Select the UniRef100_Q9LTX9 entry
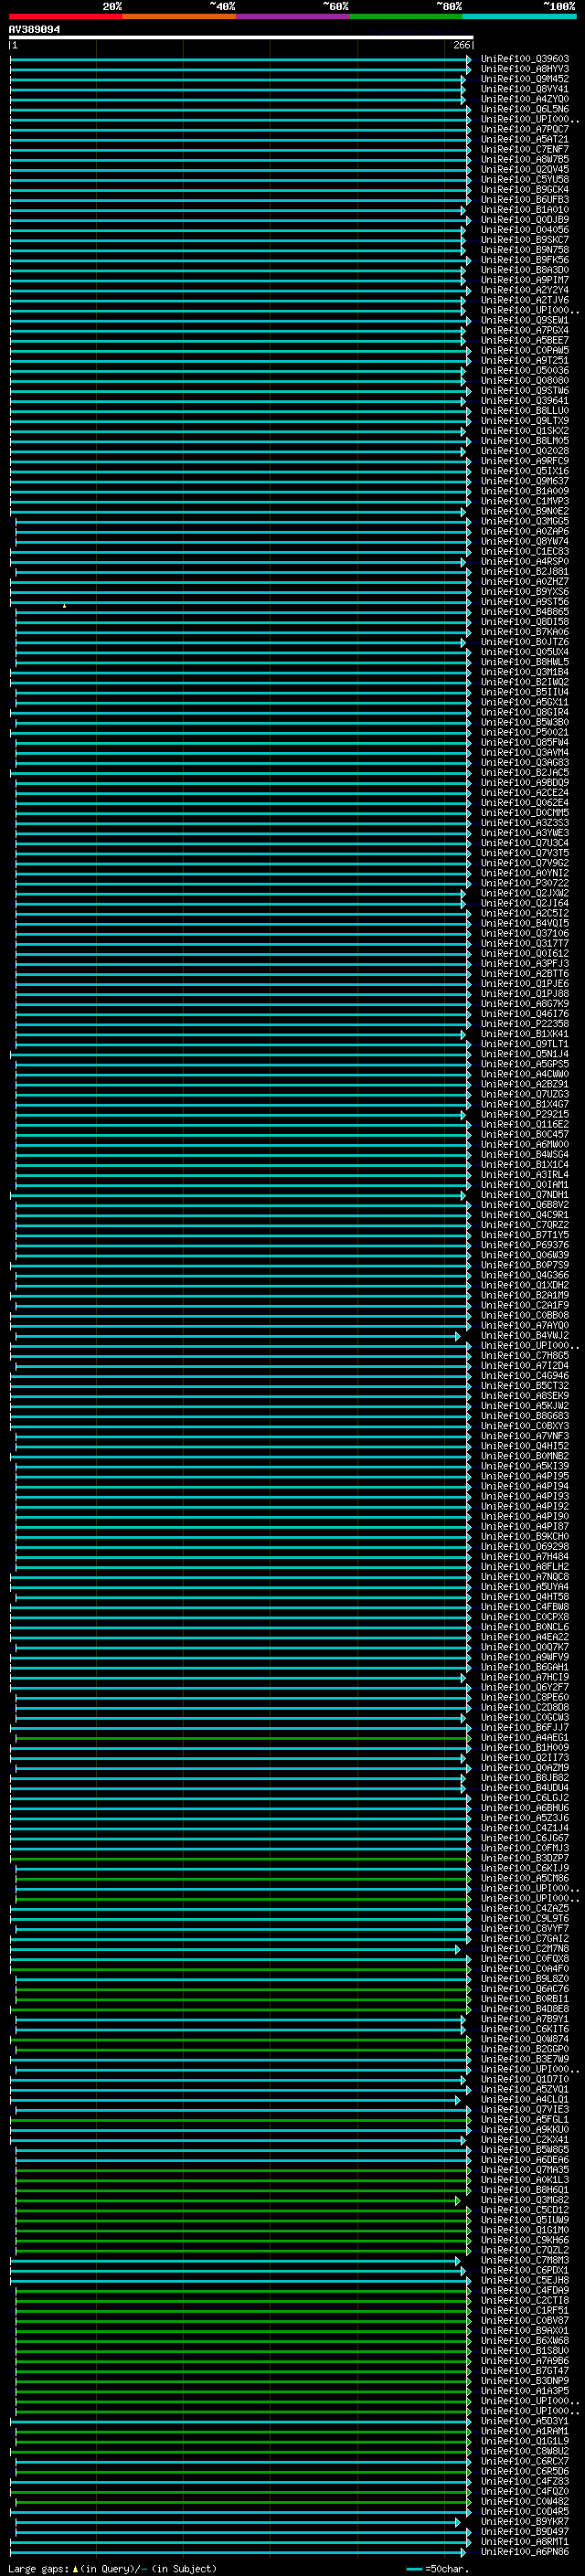585x2576 pixels. [524, 421]
